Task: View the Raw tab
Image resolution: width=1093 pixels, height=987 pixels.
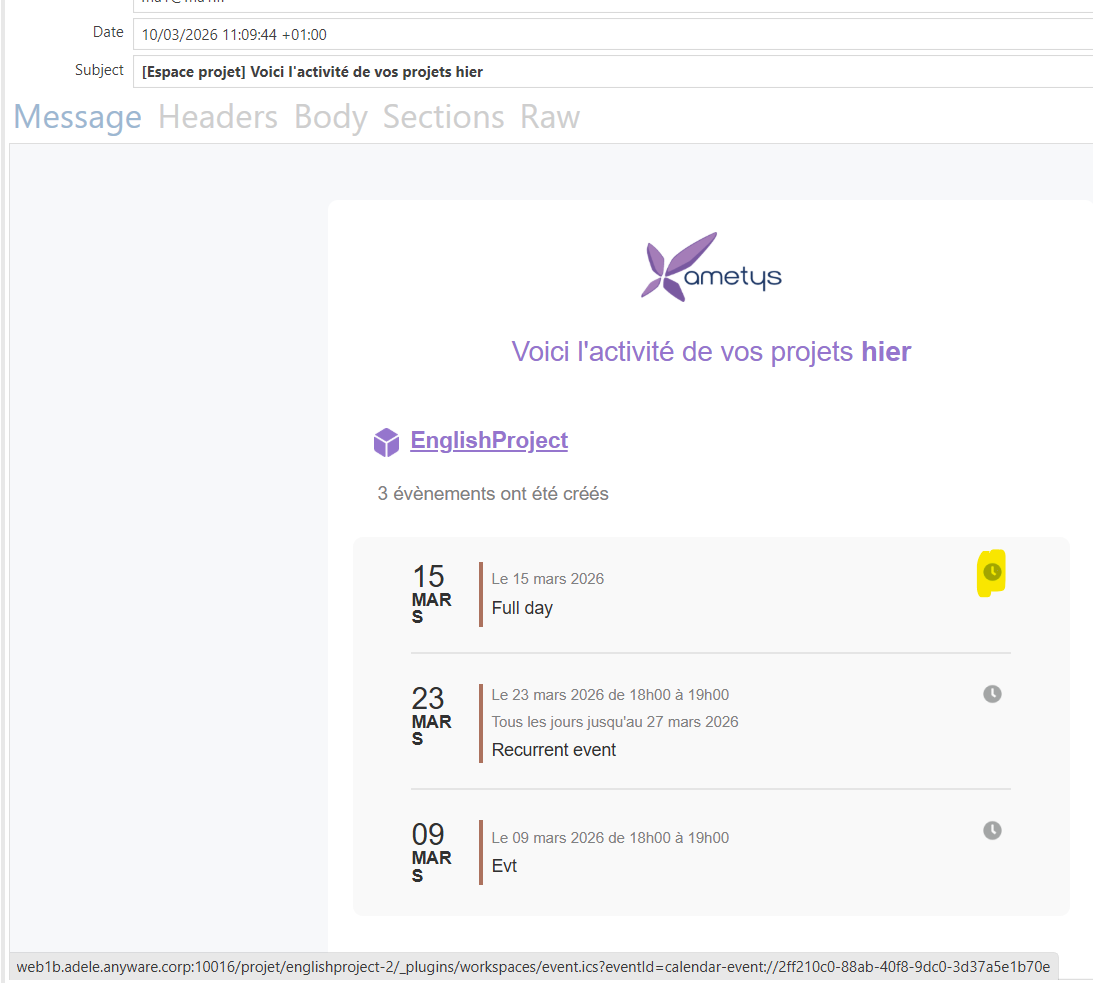Action: tap(549, 117)
